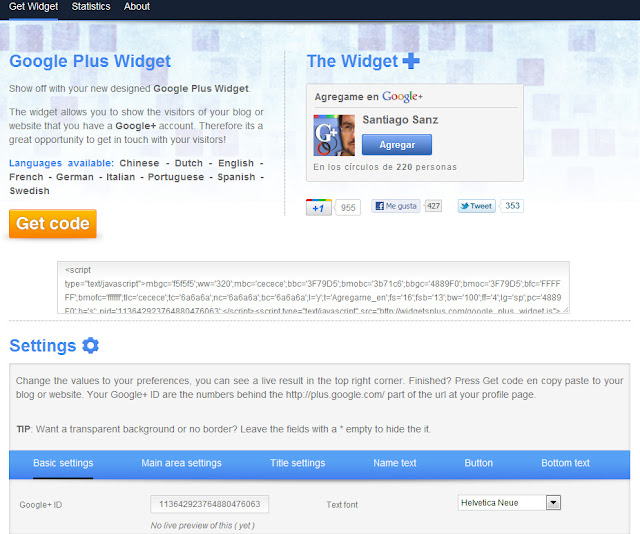Viewport: 640px width, 534px height.
Task: Click the gear icon next to Settings
Action: tap(90, 345)
